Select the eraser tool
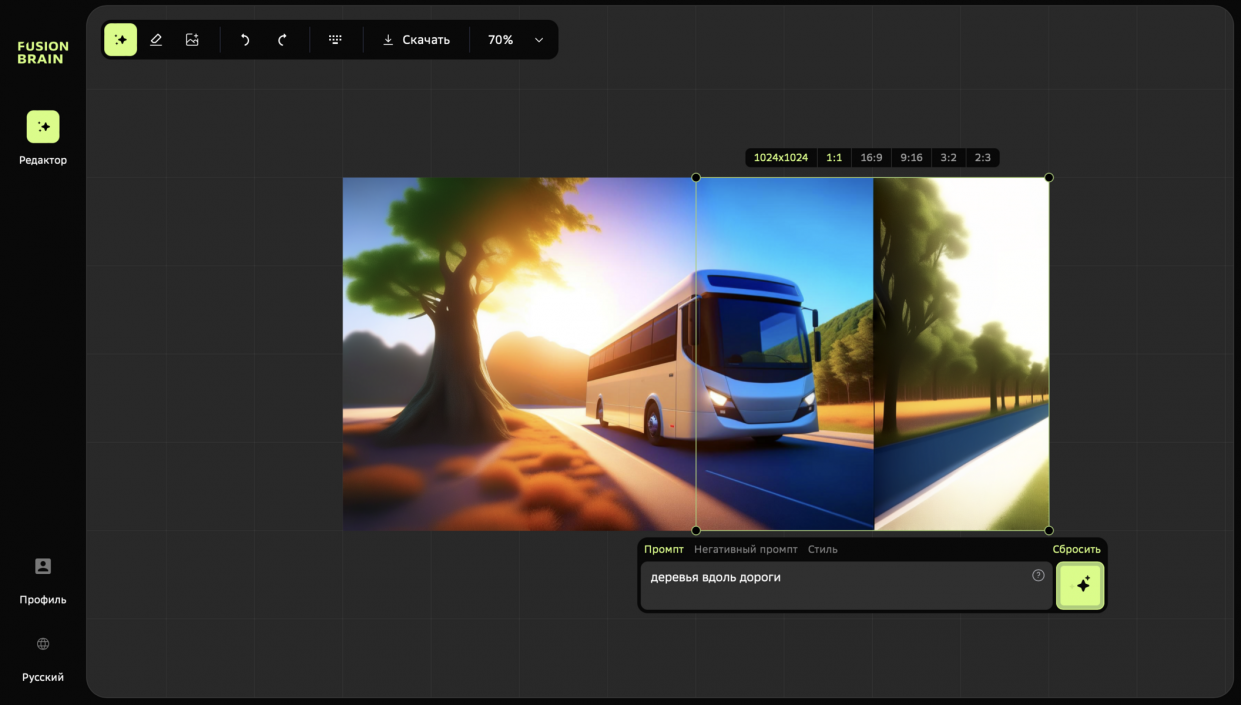 coord(156,40)
